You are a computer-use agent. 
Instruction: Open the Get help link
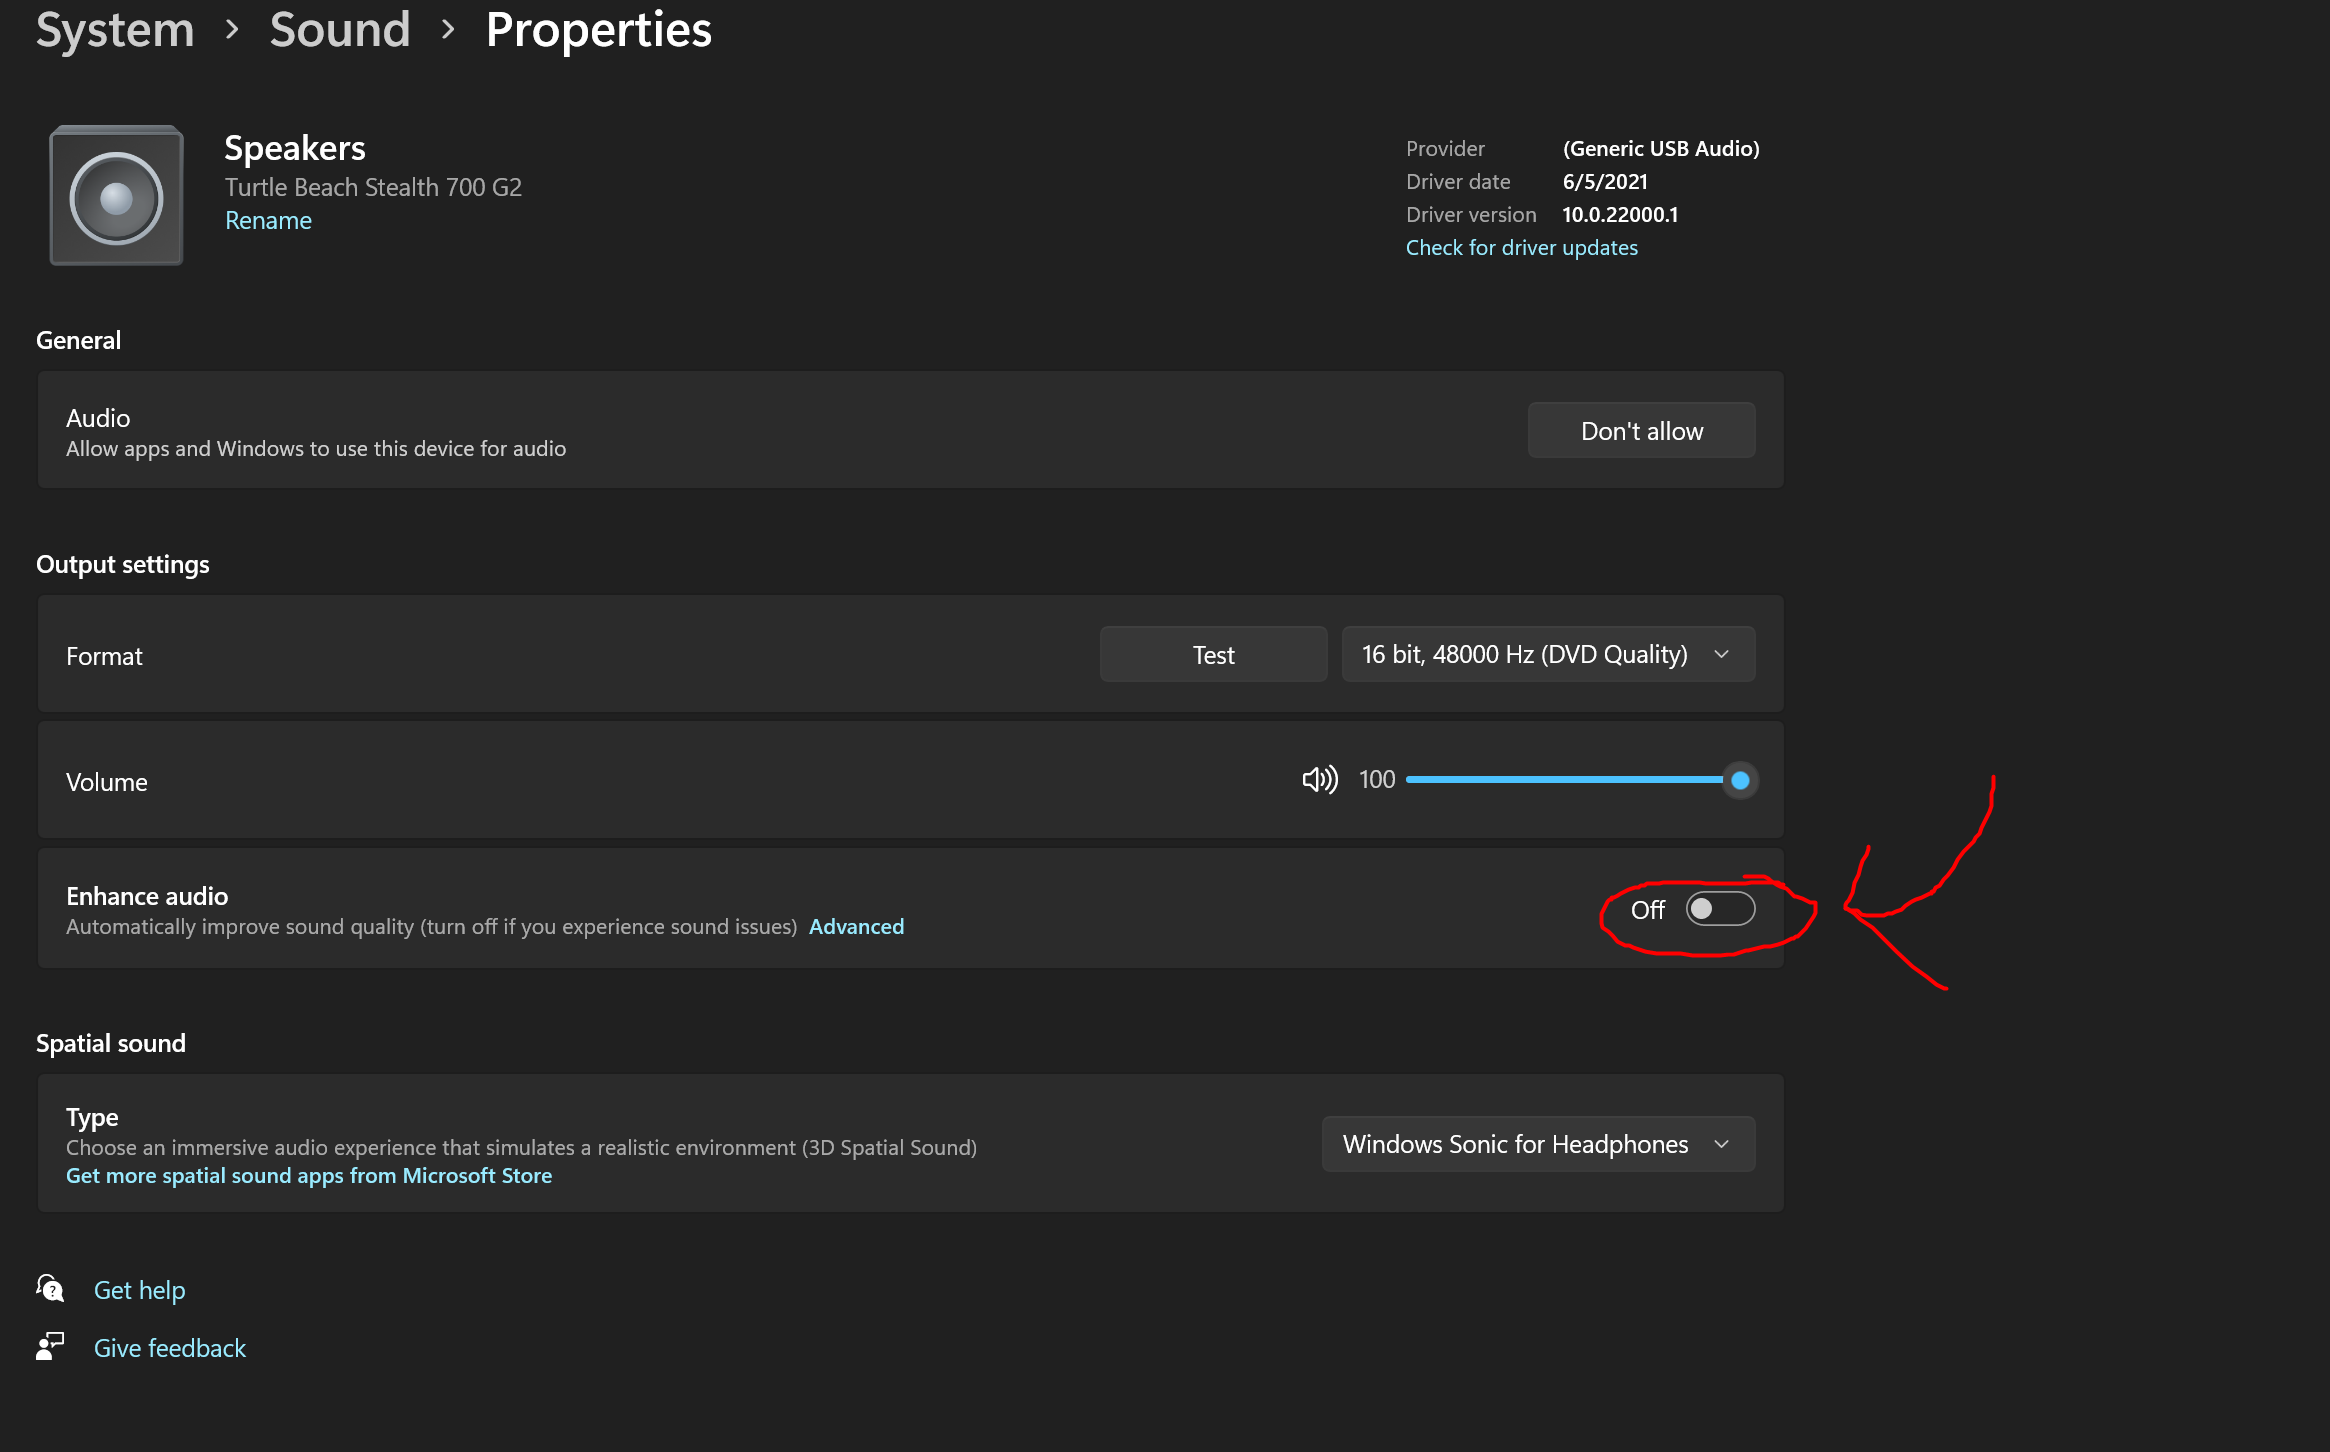pos(139,1290)
